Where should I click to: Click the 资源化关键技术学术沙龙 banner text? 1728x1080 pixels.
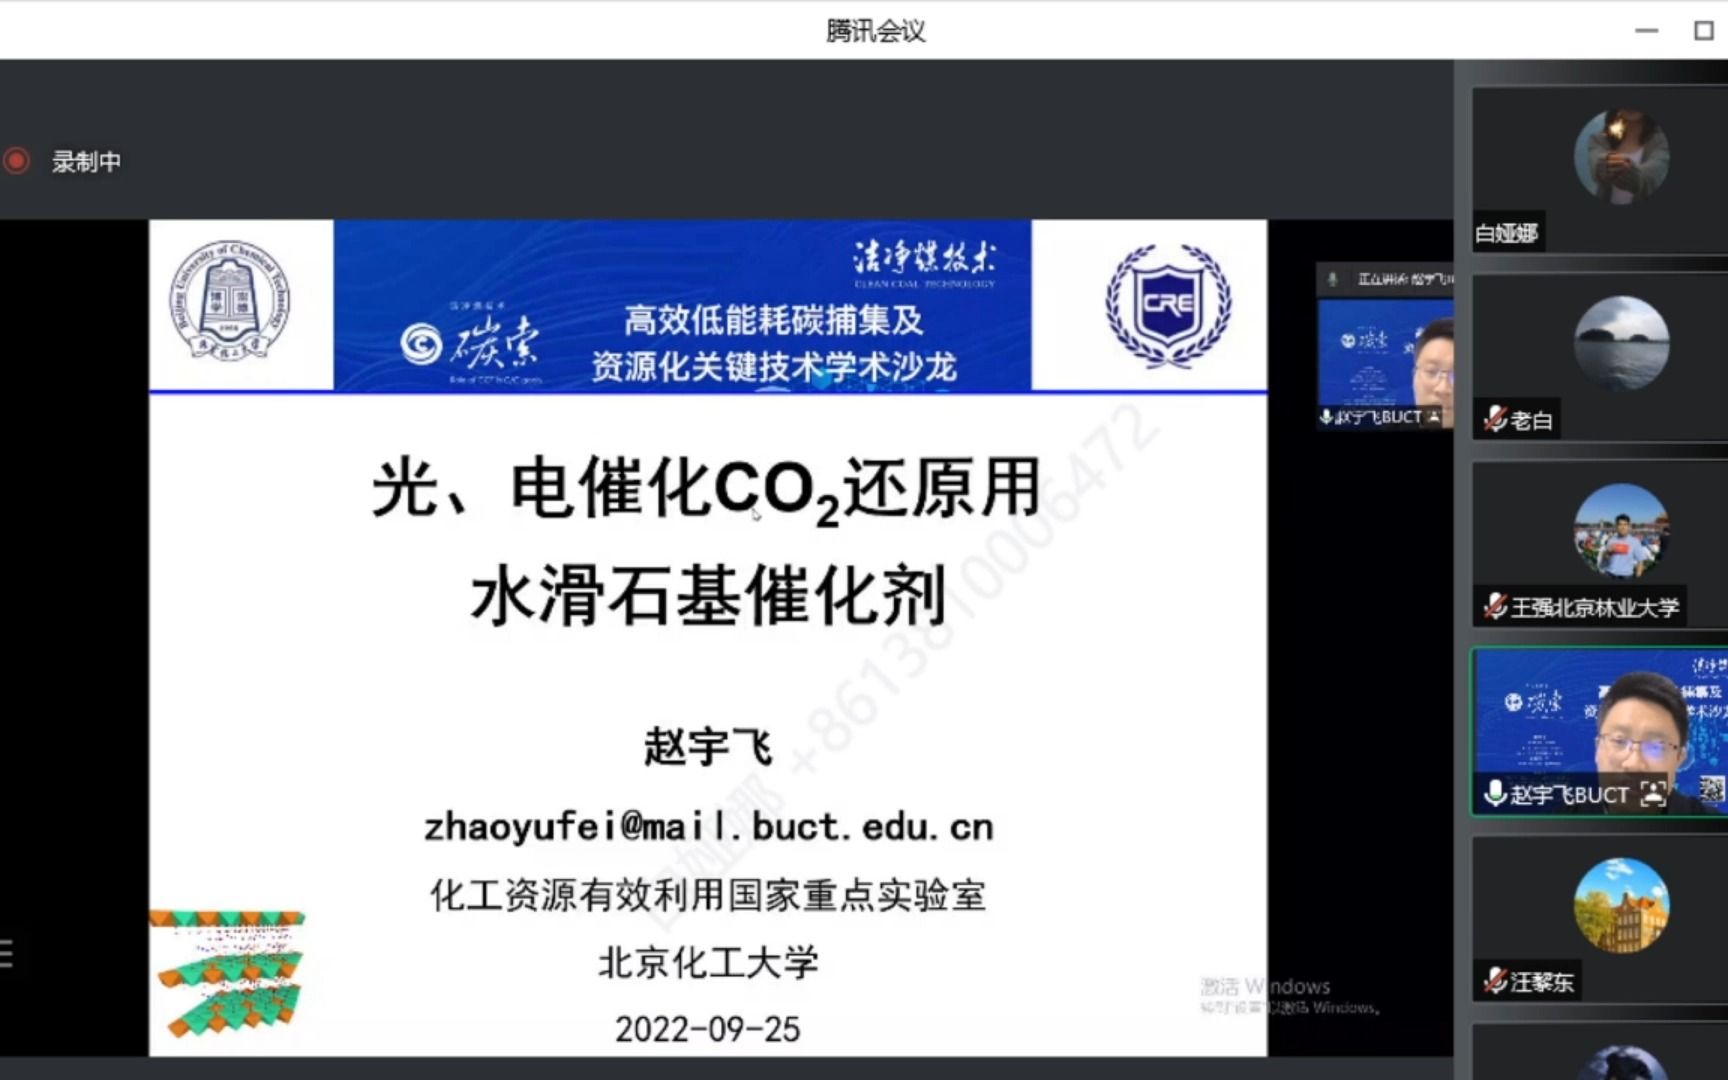pyautogui.click(x=774, y=367)
